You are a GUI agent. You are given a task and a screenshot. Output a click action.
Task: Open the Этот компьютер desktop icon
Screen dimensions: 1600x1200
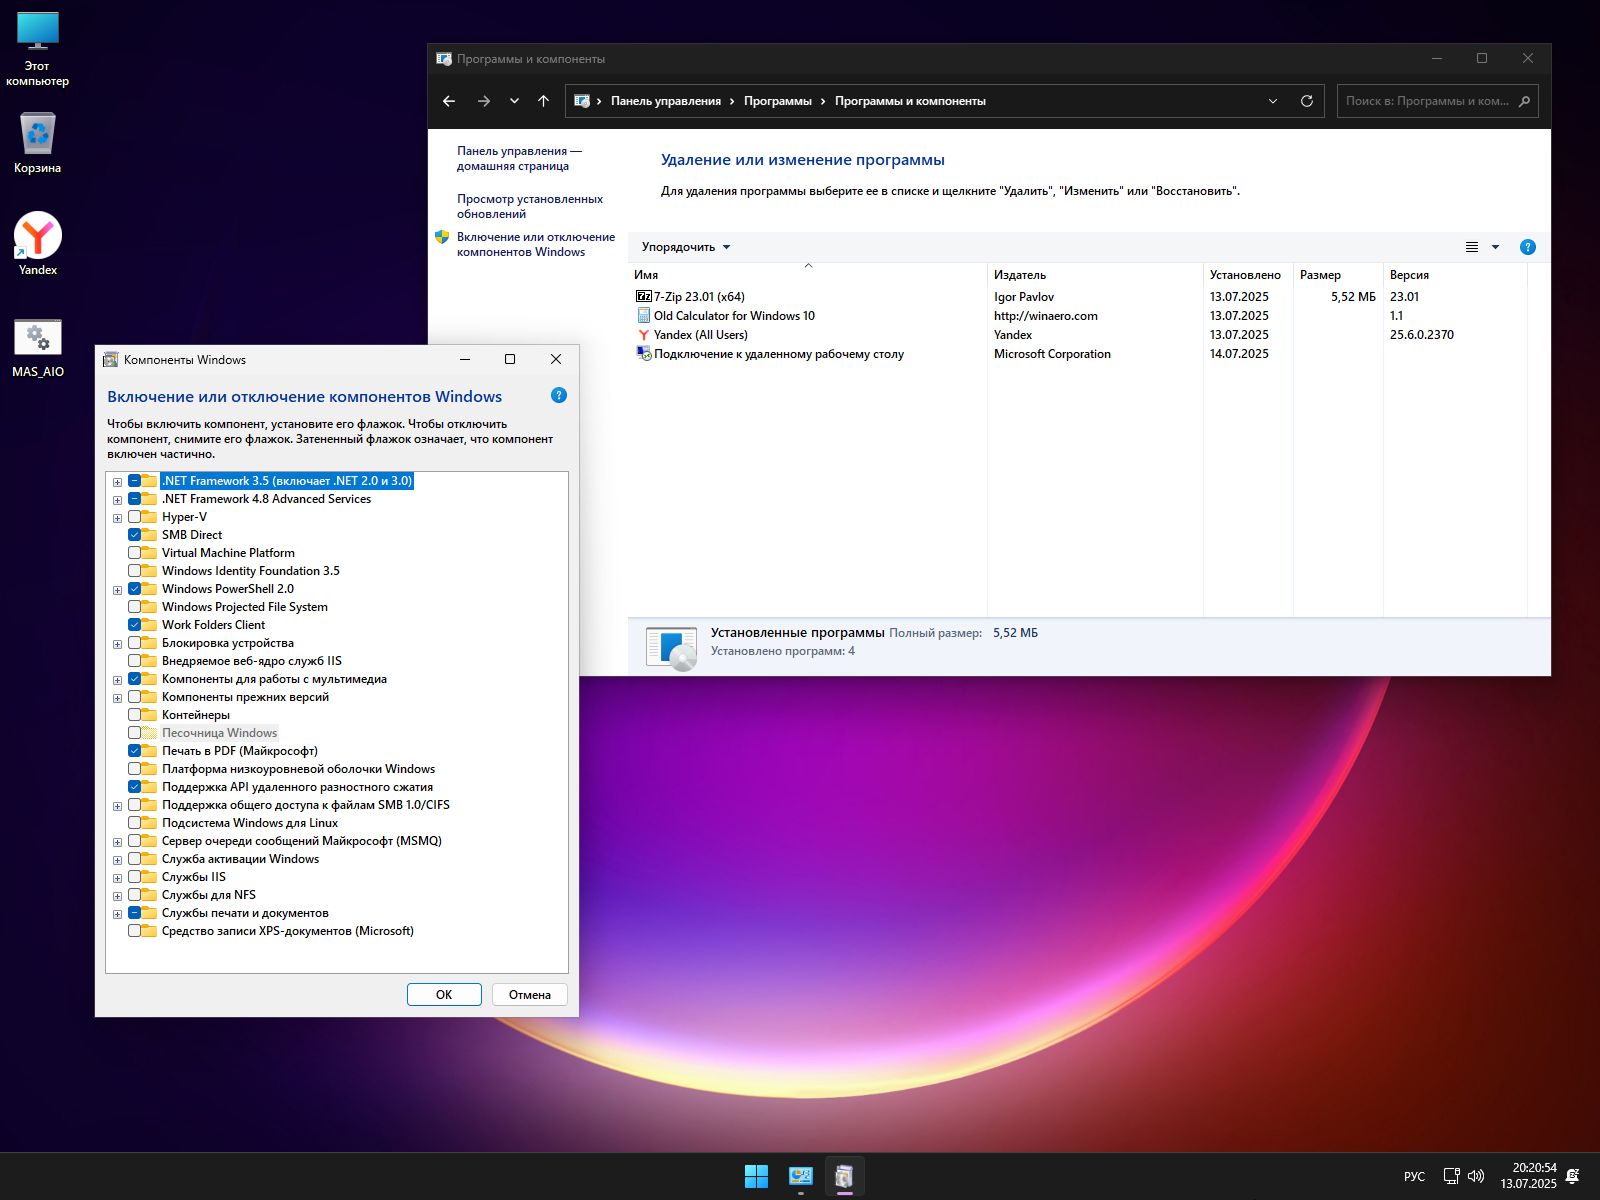coord(38,49)
